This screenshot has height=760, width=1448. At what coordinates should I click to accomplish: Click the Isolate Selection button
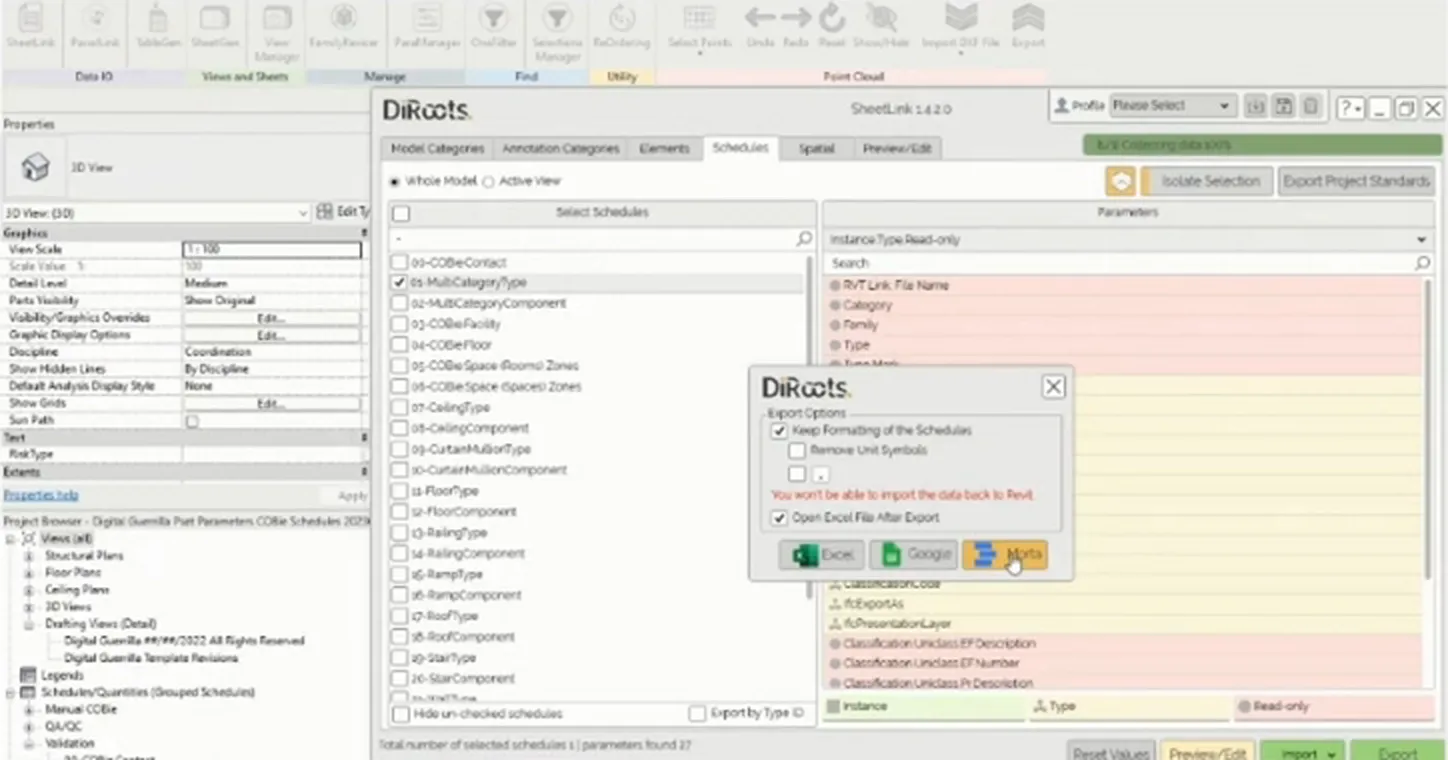1207,181
